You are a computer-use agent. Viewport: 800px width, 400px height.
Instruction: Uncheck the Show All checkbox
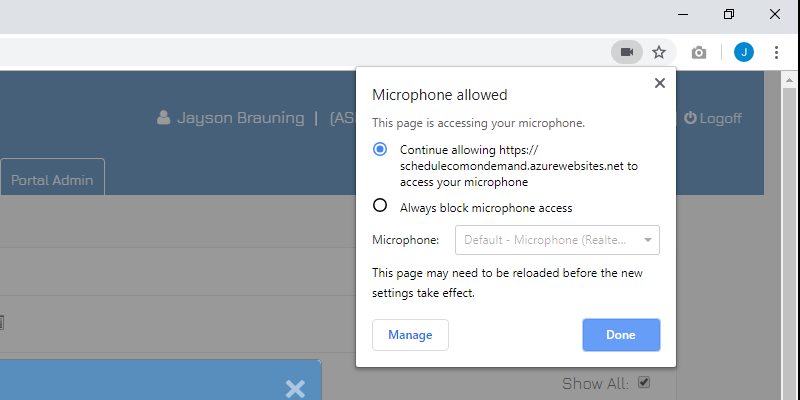tap(644, 382)
